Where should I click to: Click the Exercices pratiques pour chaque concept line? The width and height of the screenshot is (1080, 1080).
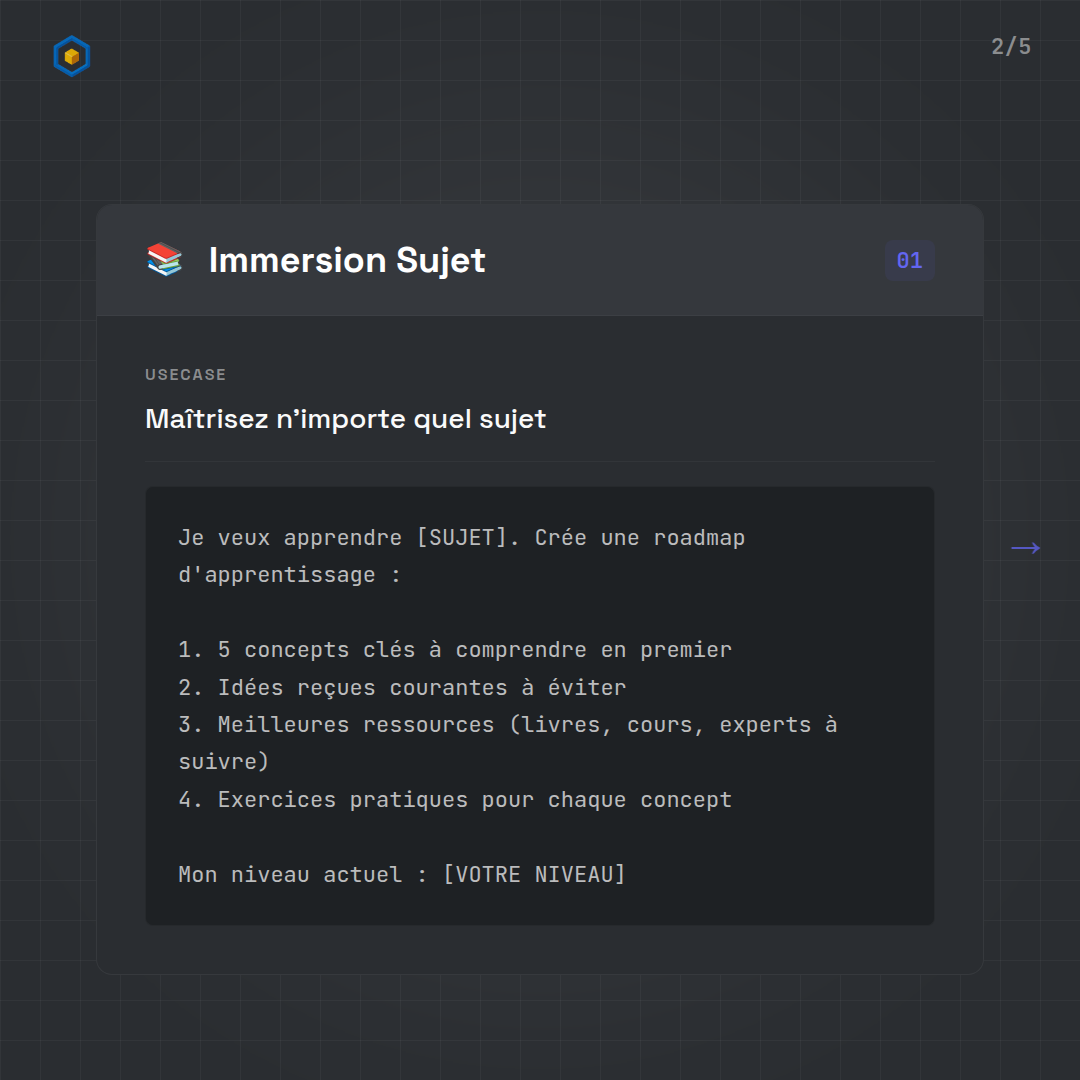[x=455, y=800]
